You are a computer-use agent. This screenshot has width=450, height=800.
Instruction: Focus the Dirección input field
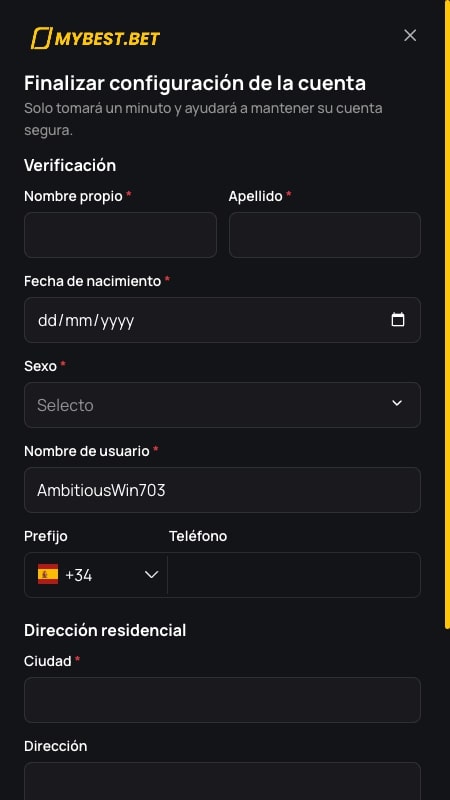click(x=222, y=781)
